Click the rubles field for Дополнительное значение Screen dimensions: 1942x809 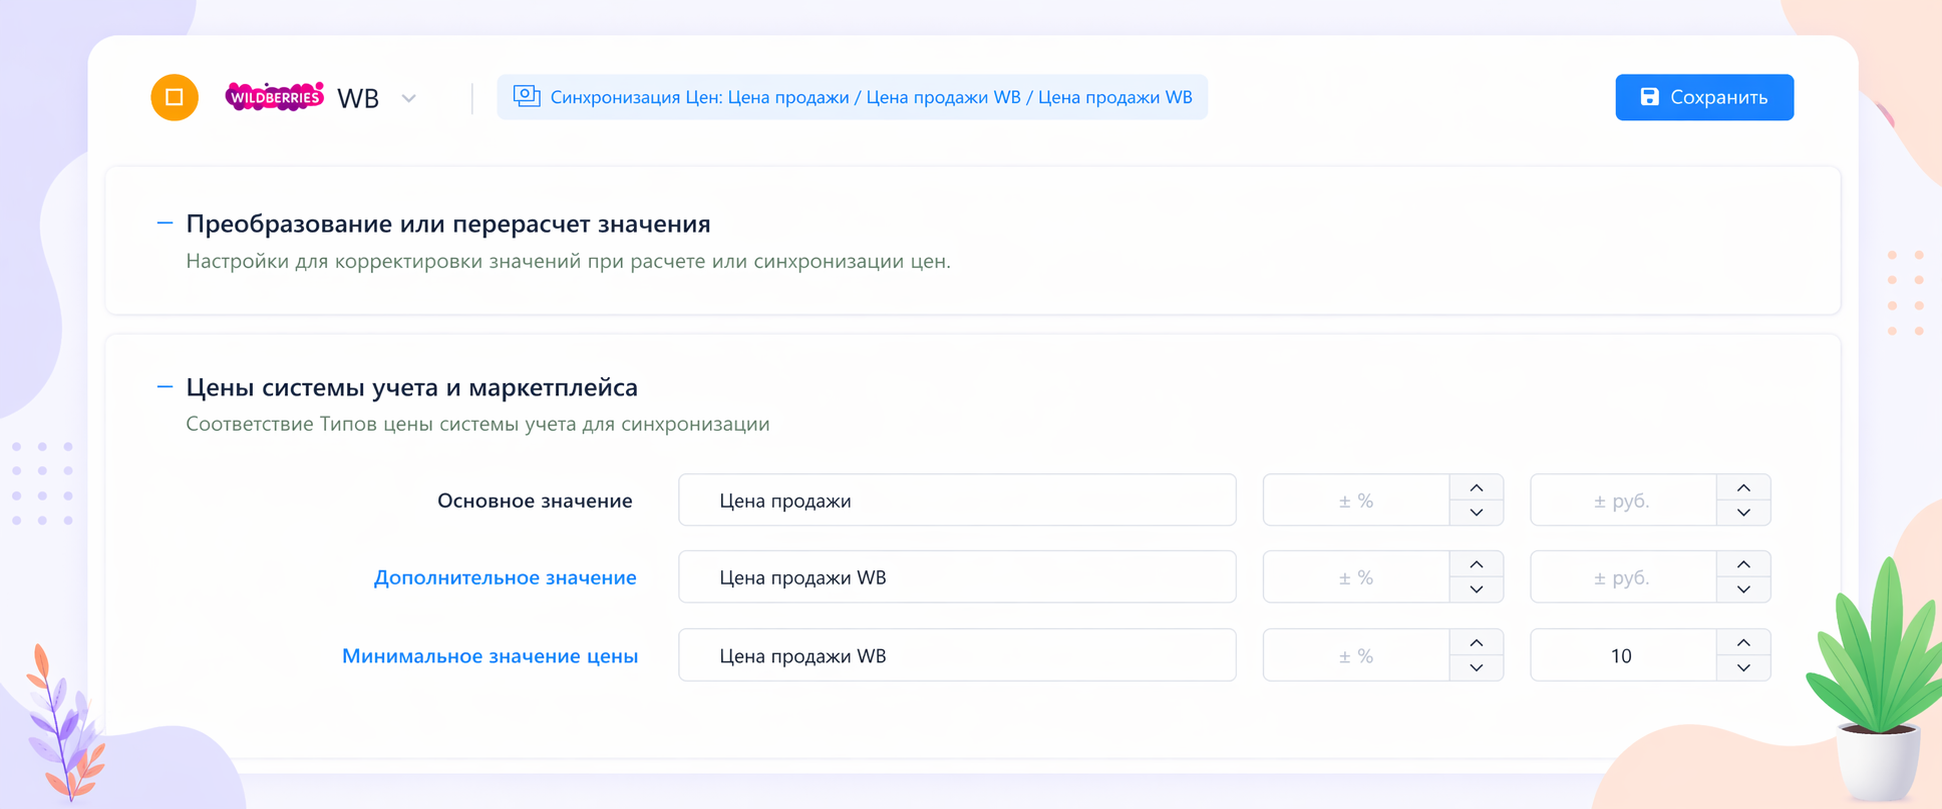click(x=1623, y=577)
